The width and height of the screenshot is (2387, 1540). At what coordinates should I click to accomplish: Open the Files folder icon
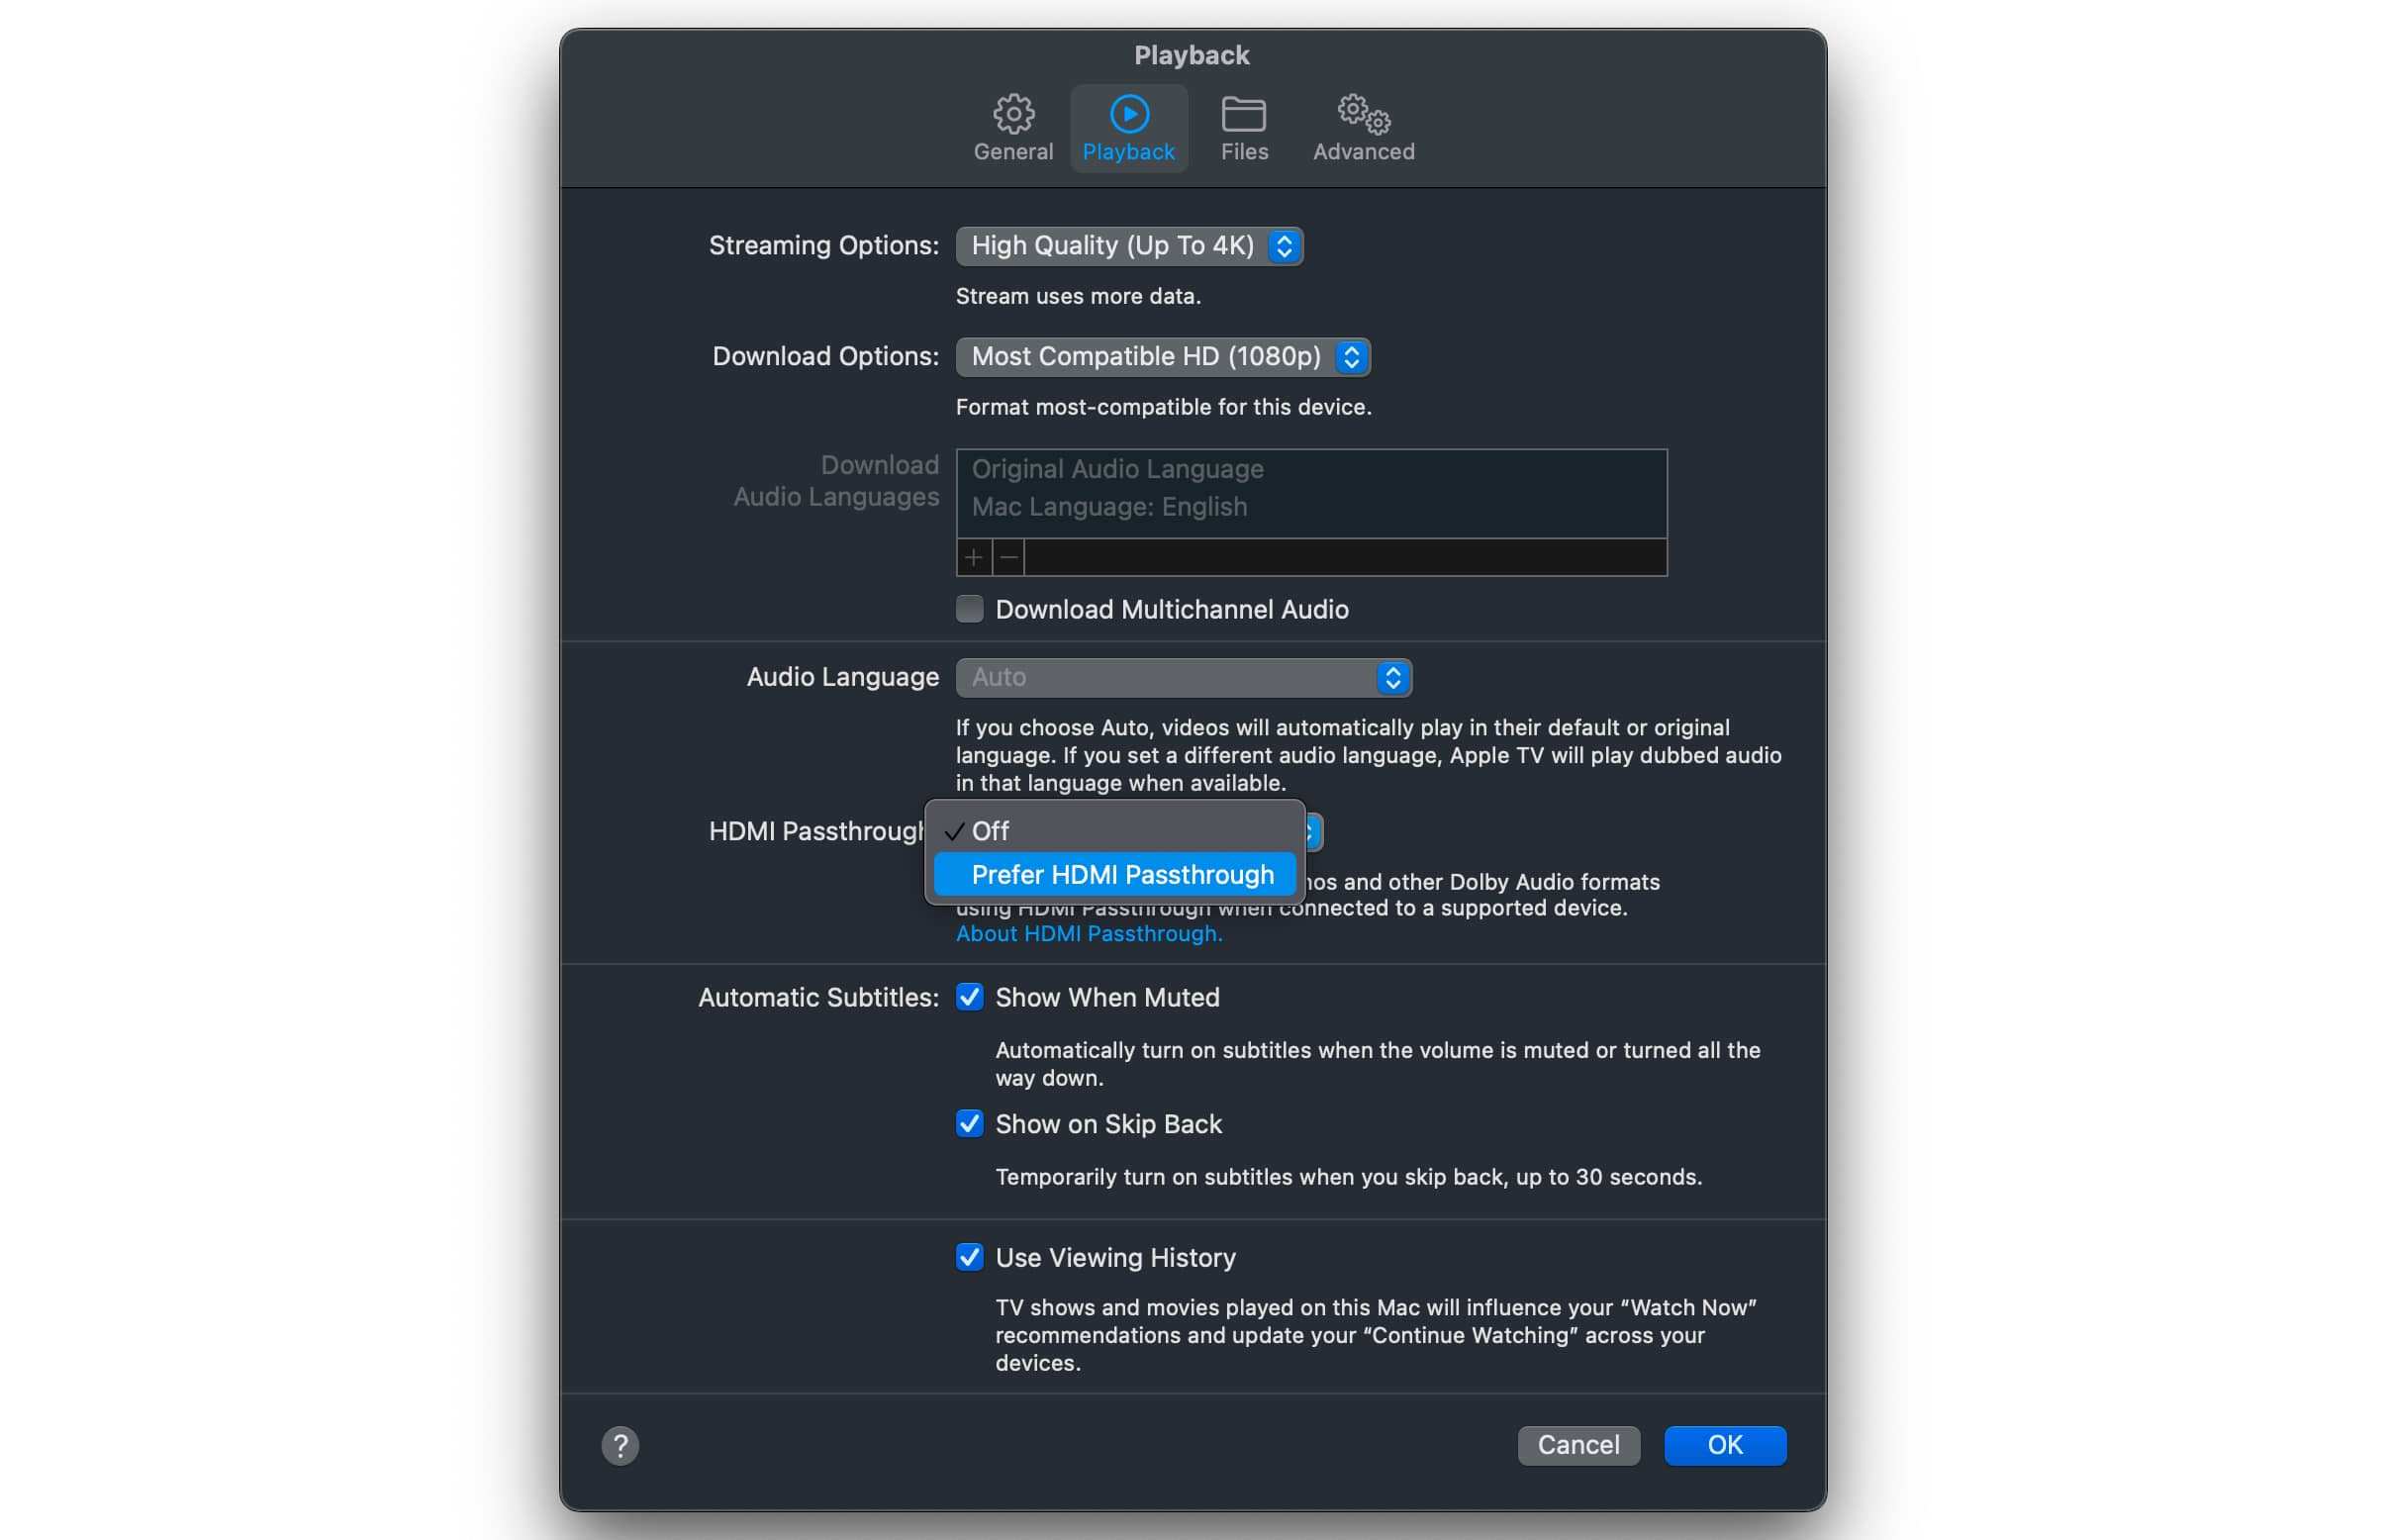[x=1243, y=115]
